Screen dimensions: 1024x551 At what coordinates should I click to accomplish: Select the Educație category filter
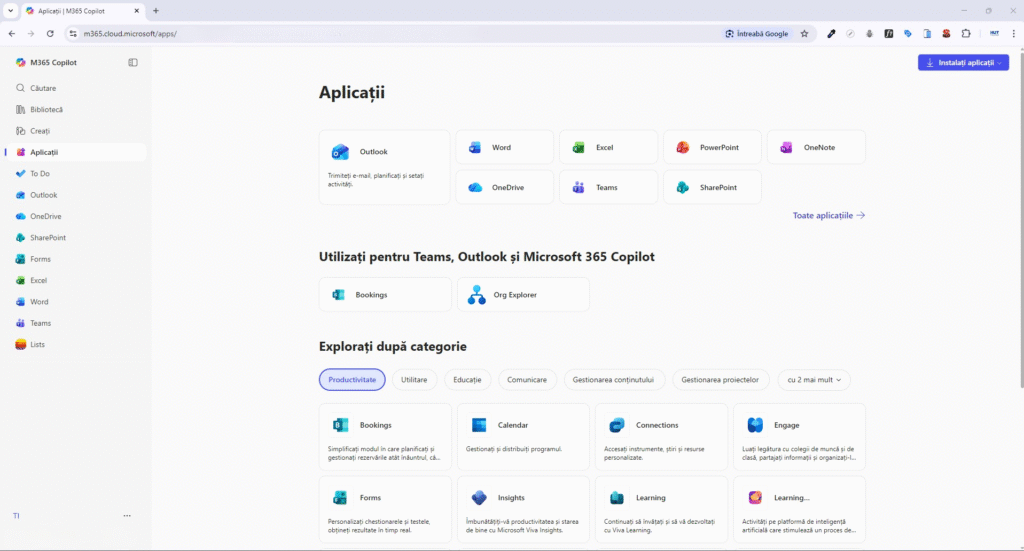tap(467, 380)
